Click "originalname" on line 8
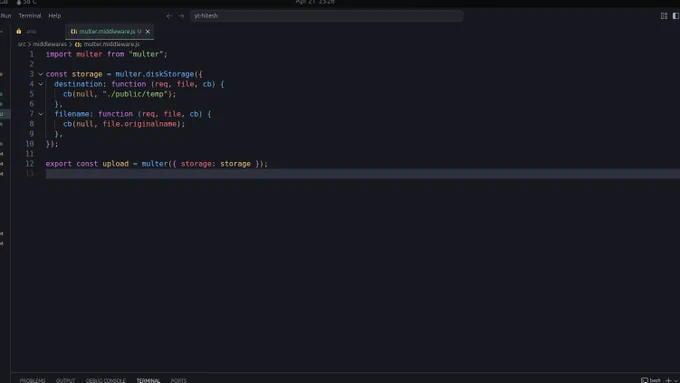 click(150, 124)
